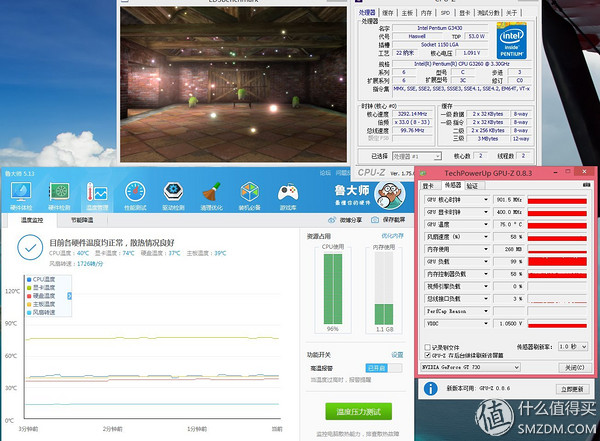Image resolution: width=600 pixels, height=441 pixels.
Task: Switch to 节能降温 tab
Action: coord(82,220)
